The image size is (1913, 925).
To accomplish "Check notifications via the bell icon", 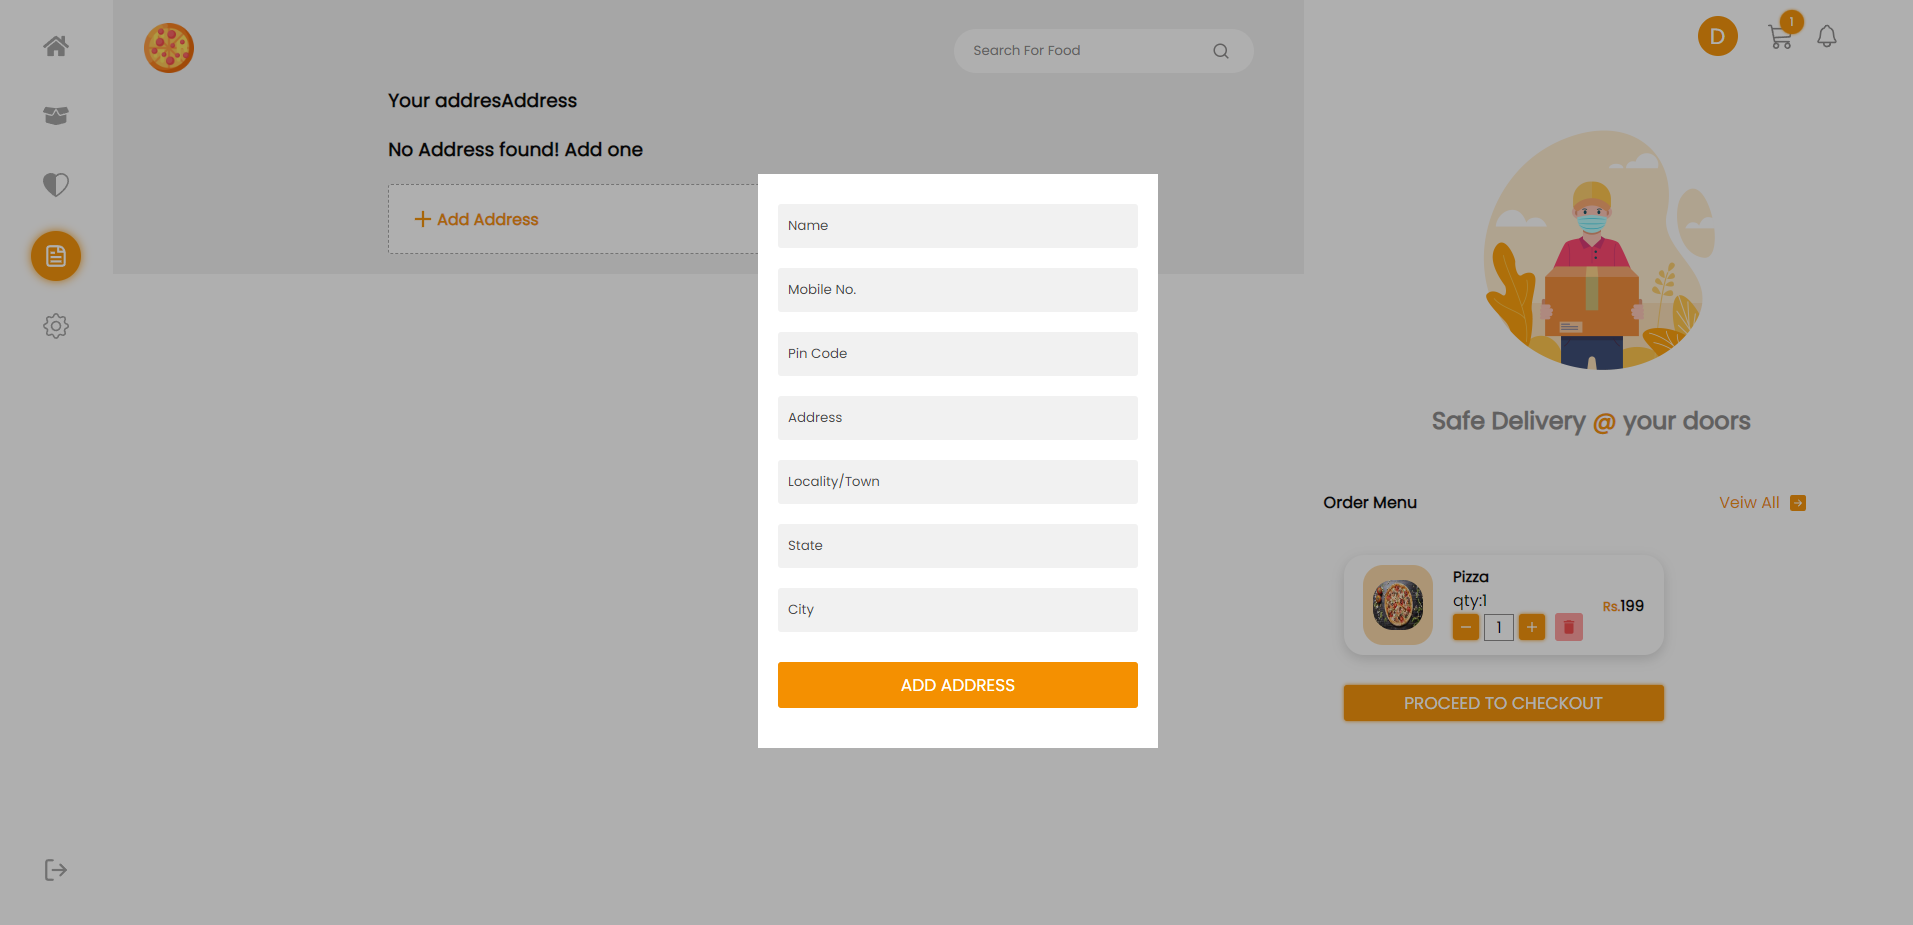I will (1827, 36).
